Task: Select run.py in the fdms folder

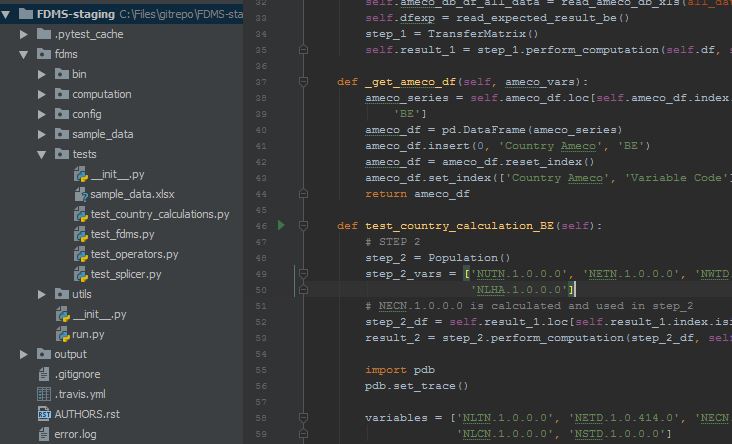Action: [x=88, y=334]
